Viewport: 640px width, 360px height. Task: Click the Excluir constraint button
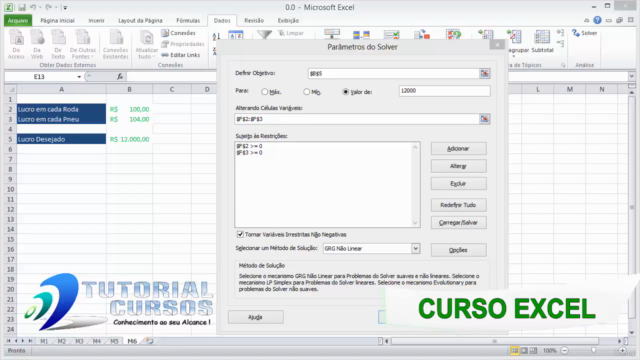[x=458, y=184]
